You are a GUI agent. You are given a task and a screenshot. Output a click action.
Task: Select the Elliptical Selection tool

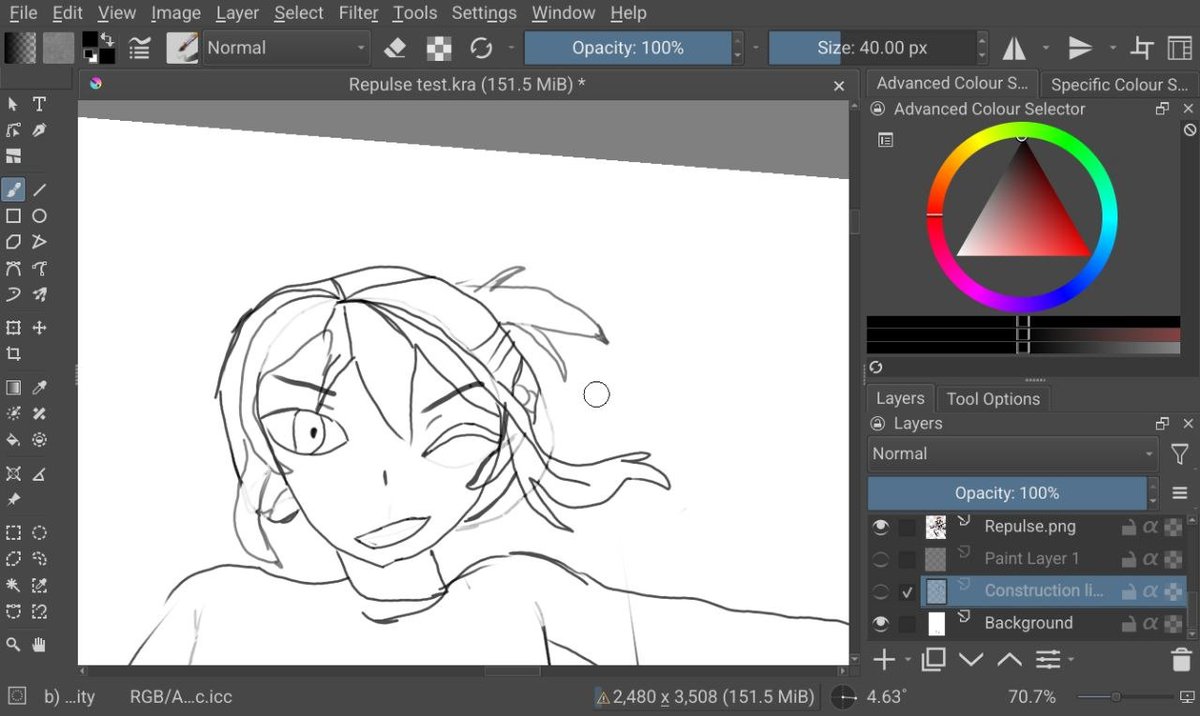click(39, 532)
